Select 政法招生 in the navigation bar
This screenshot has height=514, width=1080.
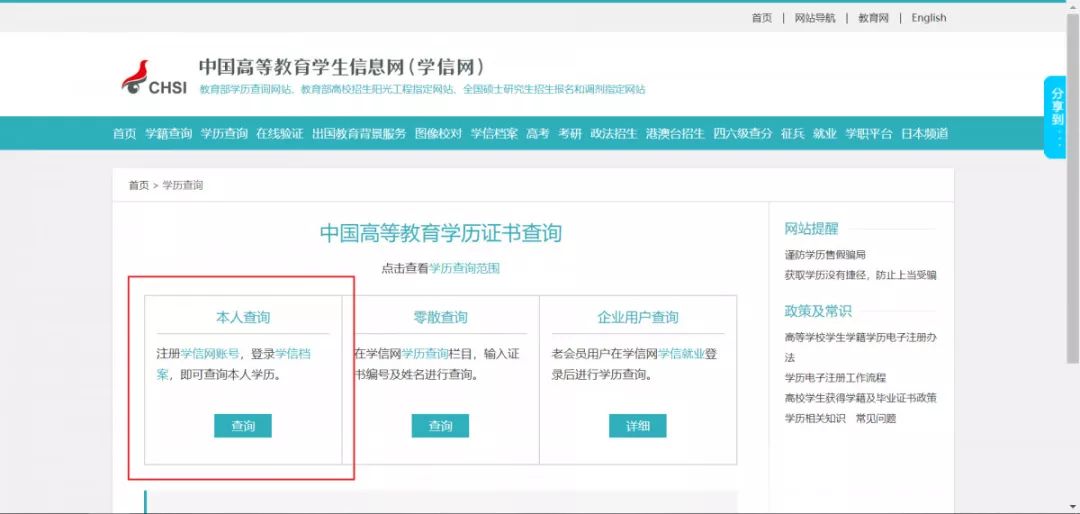tap(614, 134)
